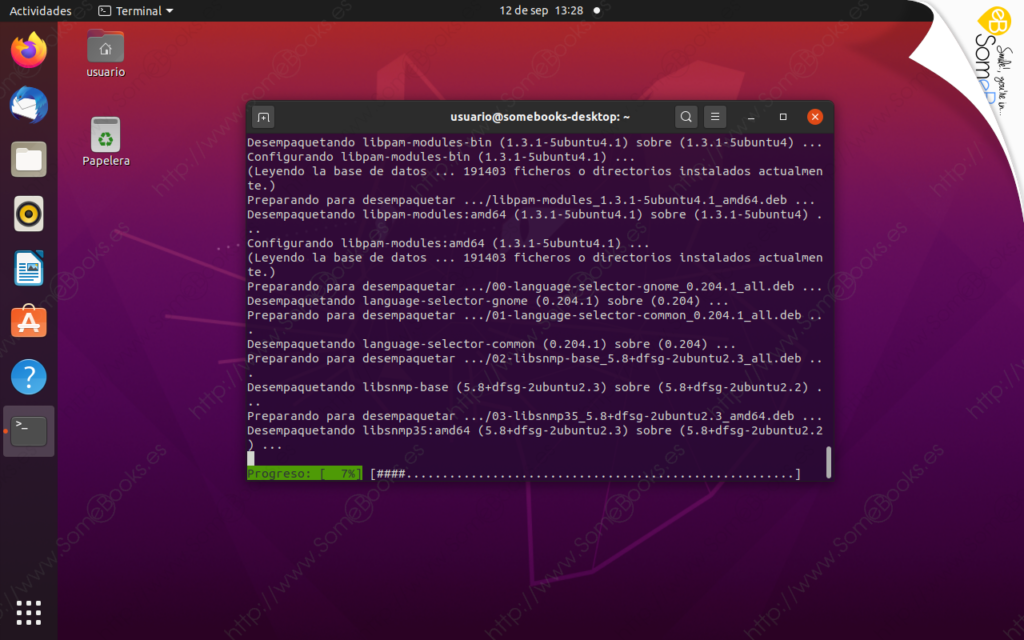Screen dimensions: 1024x640
Task: Show the applications grid
Action: pyautogui.click(x=29, y=612)
